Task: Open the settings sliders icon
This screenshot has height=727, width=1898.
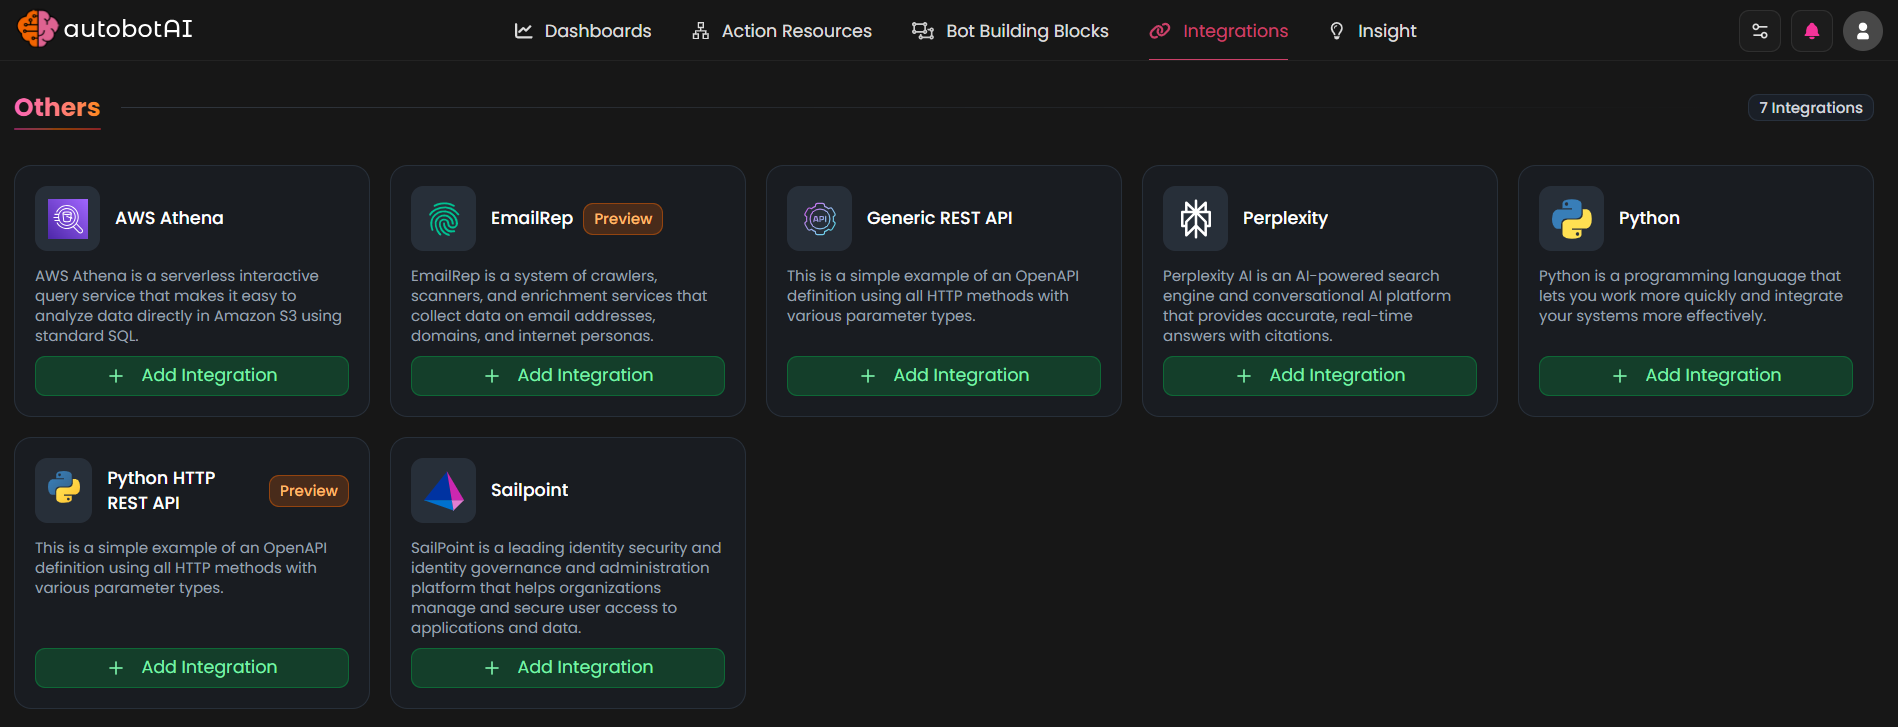Action: [1760, 31]
